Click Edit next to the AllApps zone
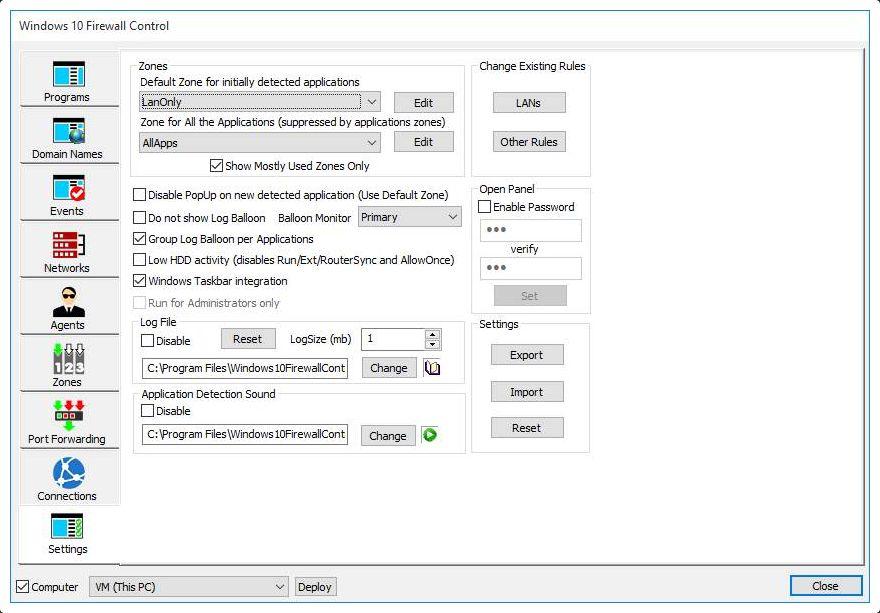Screen dimensions: 880x613 (424, 142)
